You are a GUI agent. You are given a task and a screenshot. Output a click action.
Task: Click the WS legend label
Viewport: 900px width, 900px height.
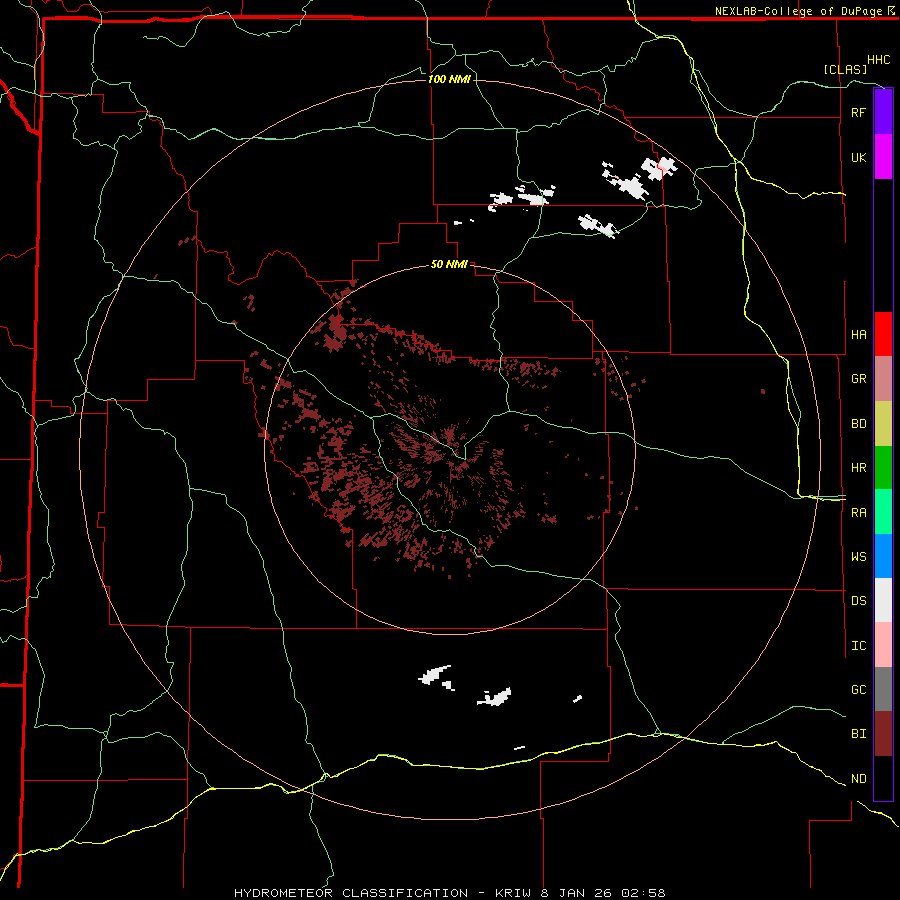[x=858, y=556]
